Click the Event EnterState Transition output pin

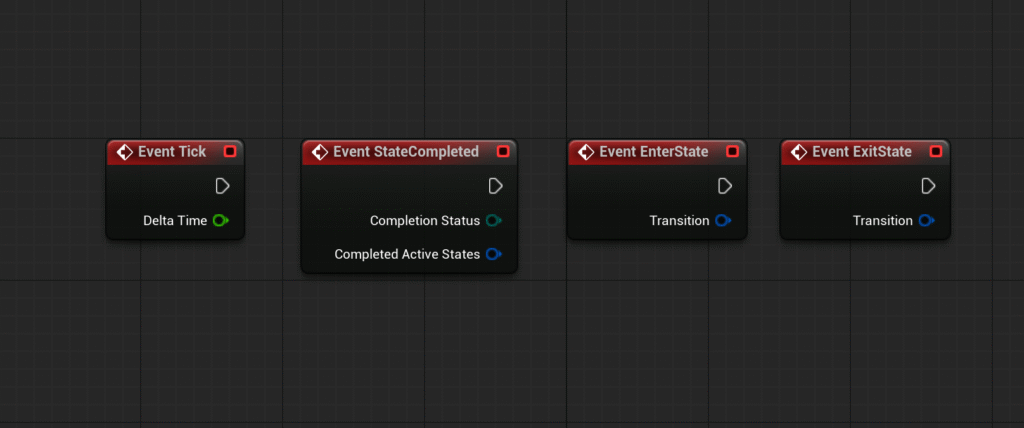722,221
